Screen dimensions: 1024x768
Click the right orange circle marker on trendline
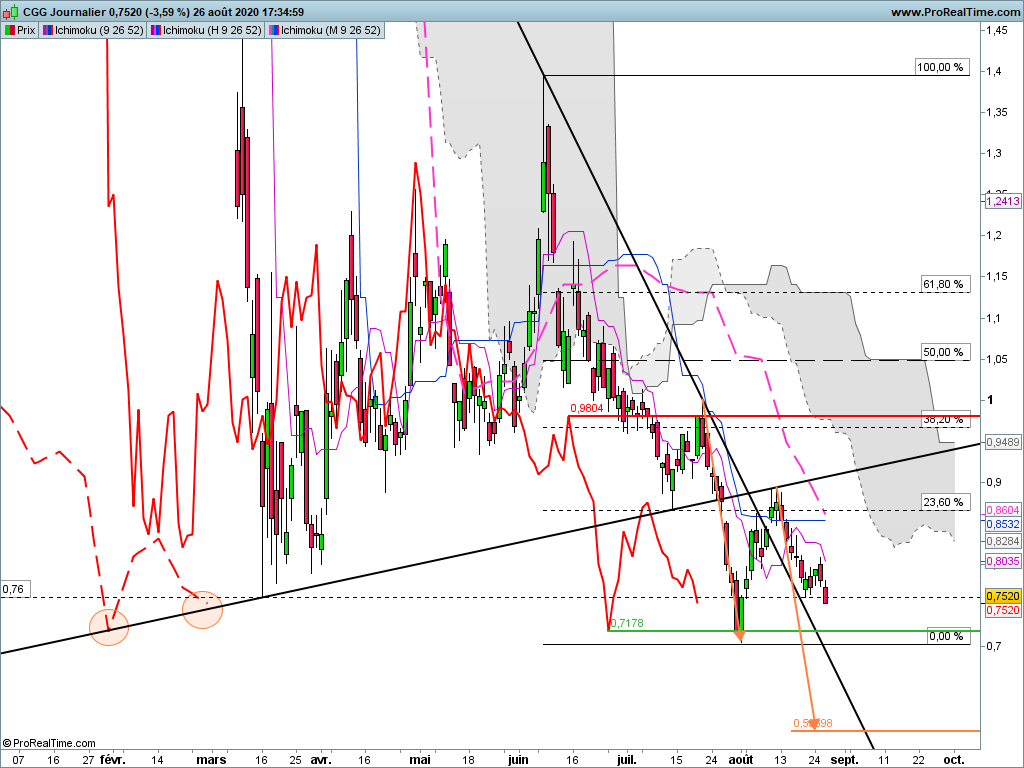(203, 608)
